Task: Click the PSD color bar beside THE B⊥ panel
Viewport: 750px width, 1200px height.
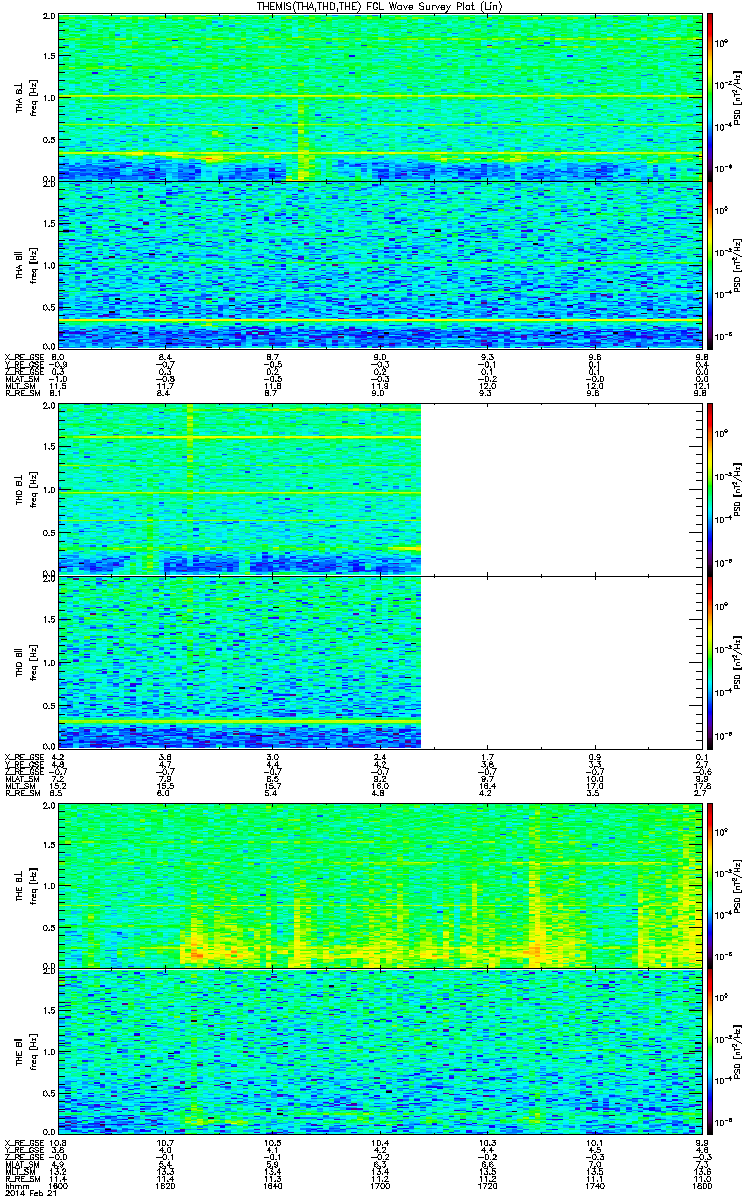Action: click(x=710, y=884)
